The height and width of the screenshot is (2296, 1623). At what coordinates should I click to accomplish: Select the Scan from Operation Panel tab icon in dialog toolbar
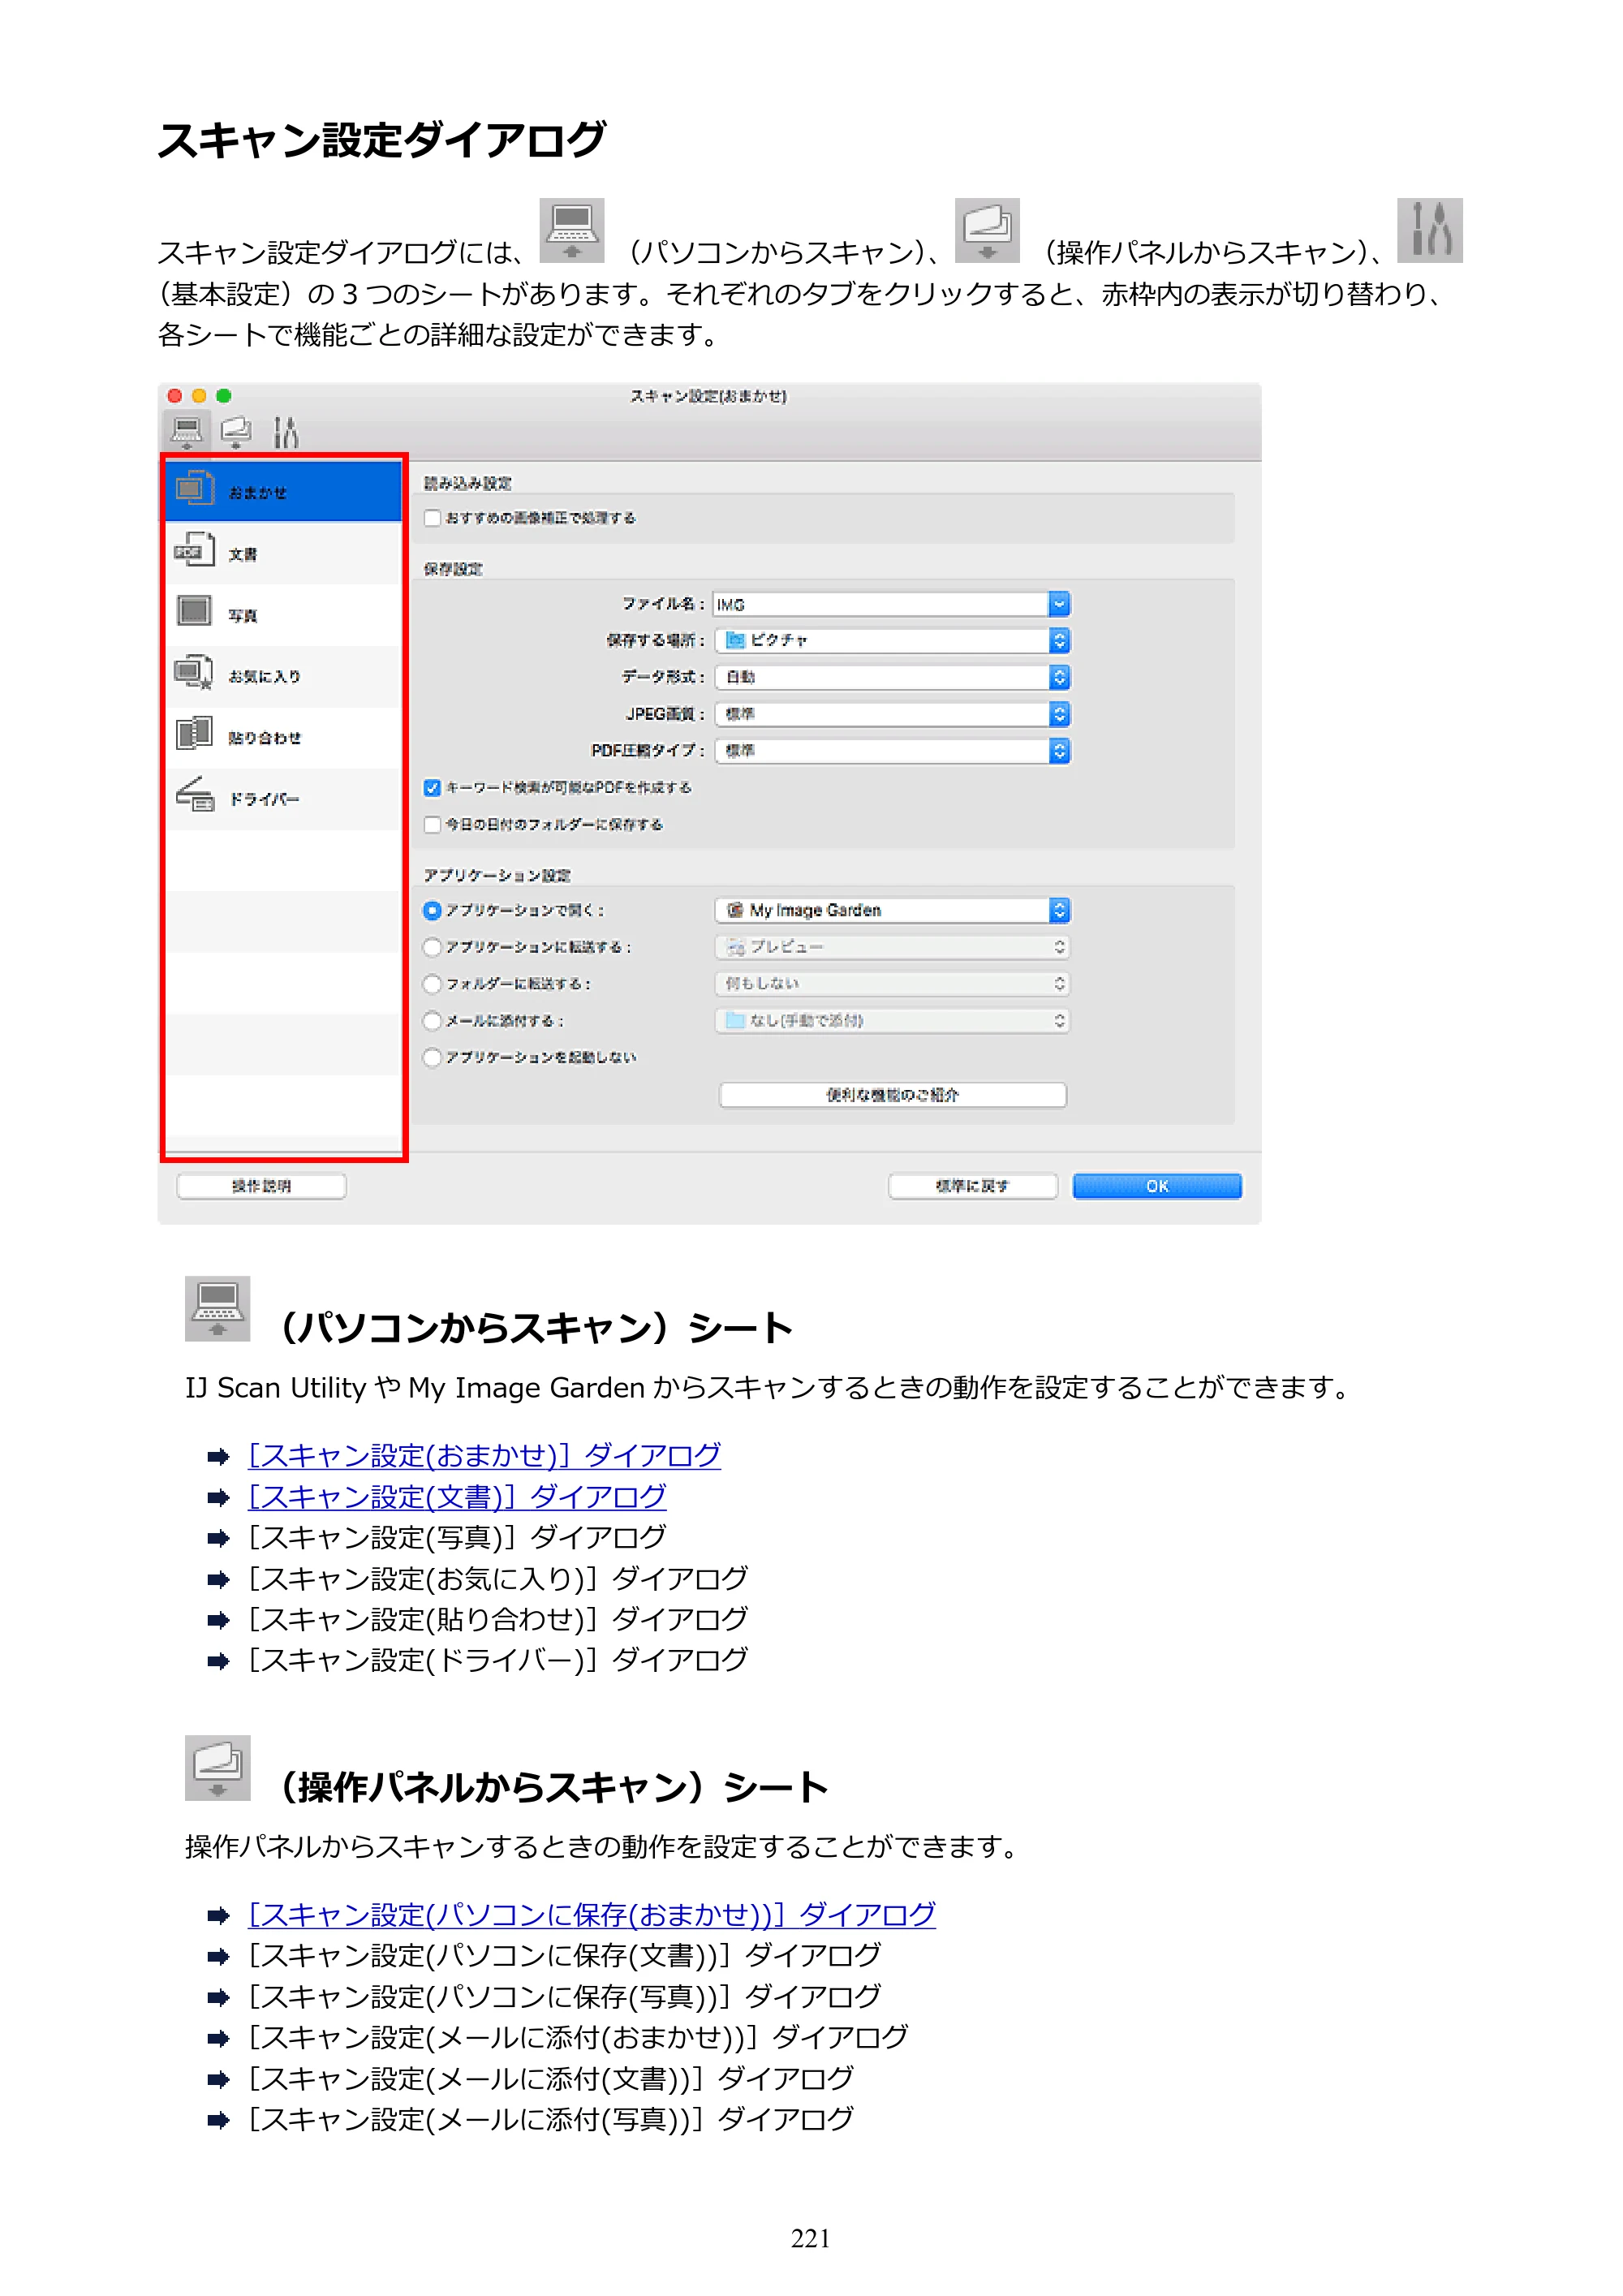[x=236, y=432]
